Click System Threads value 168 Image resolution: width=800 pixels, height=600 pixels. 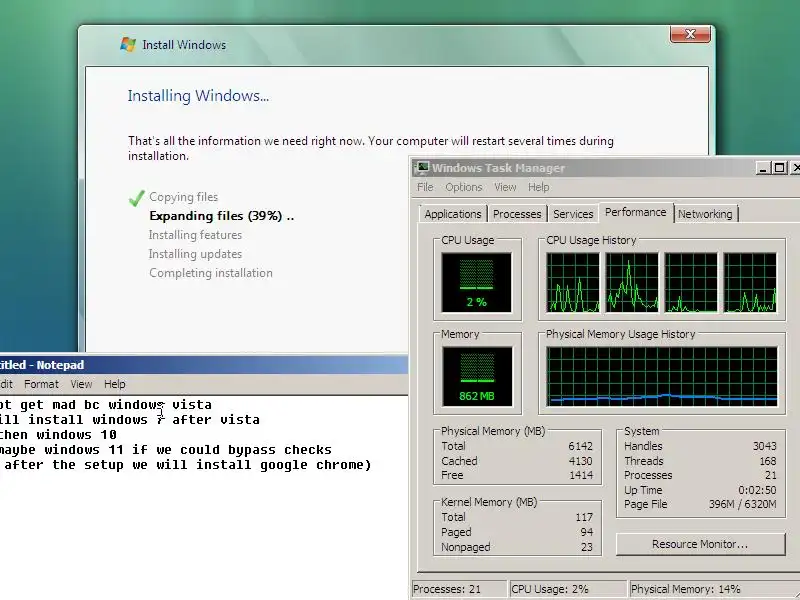click(768, 461)
